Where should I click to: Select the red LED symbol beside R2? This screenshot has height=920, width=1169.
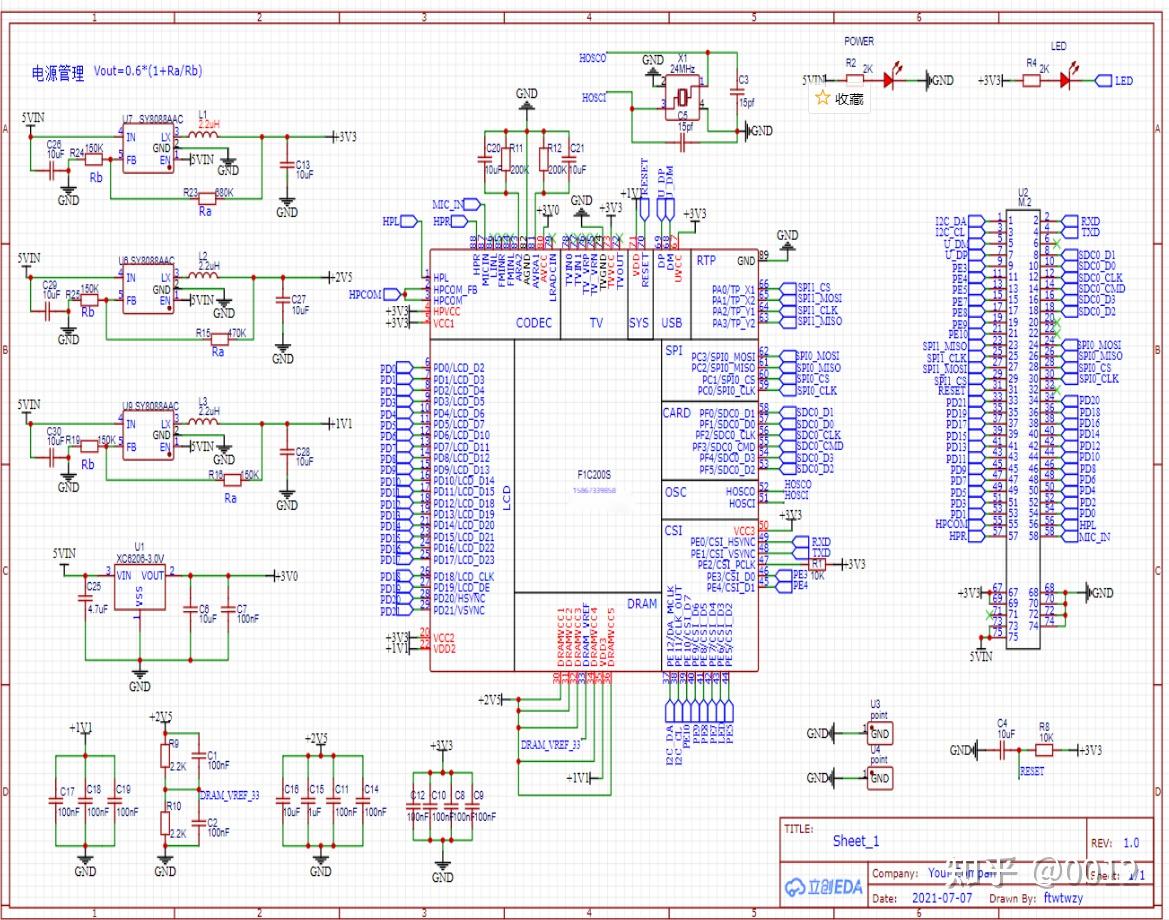889,79
